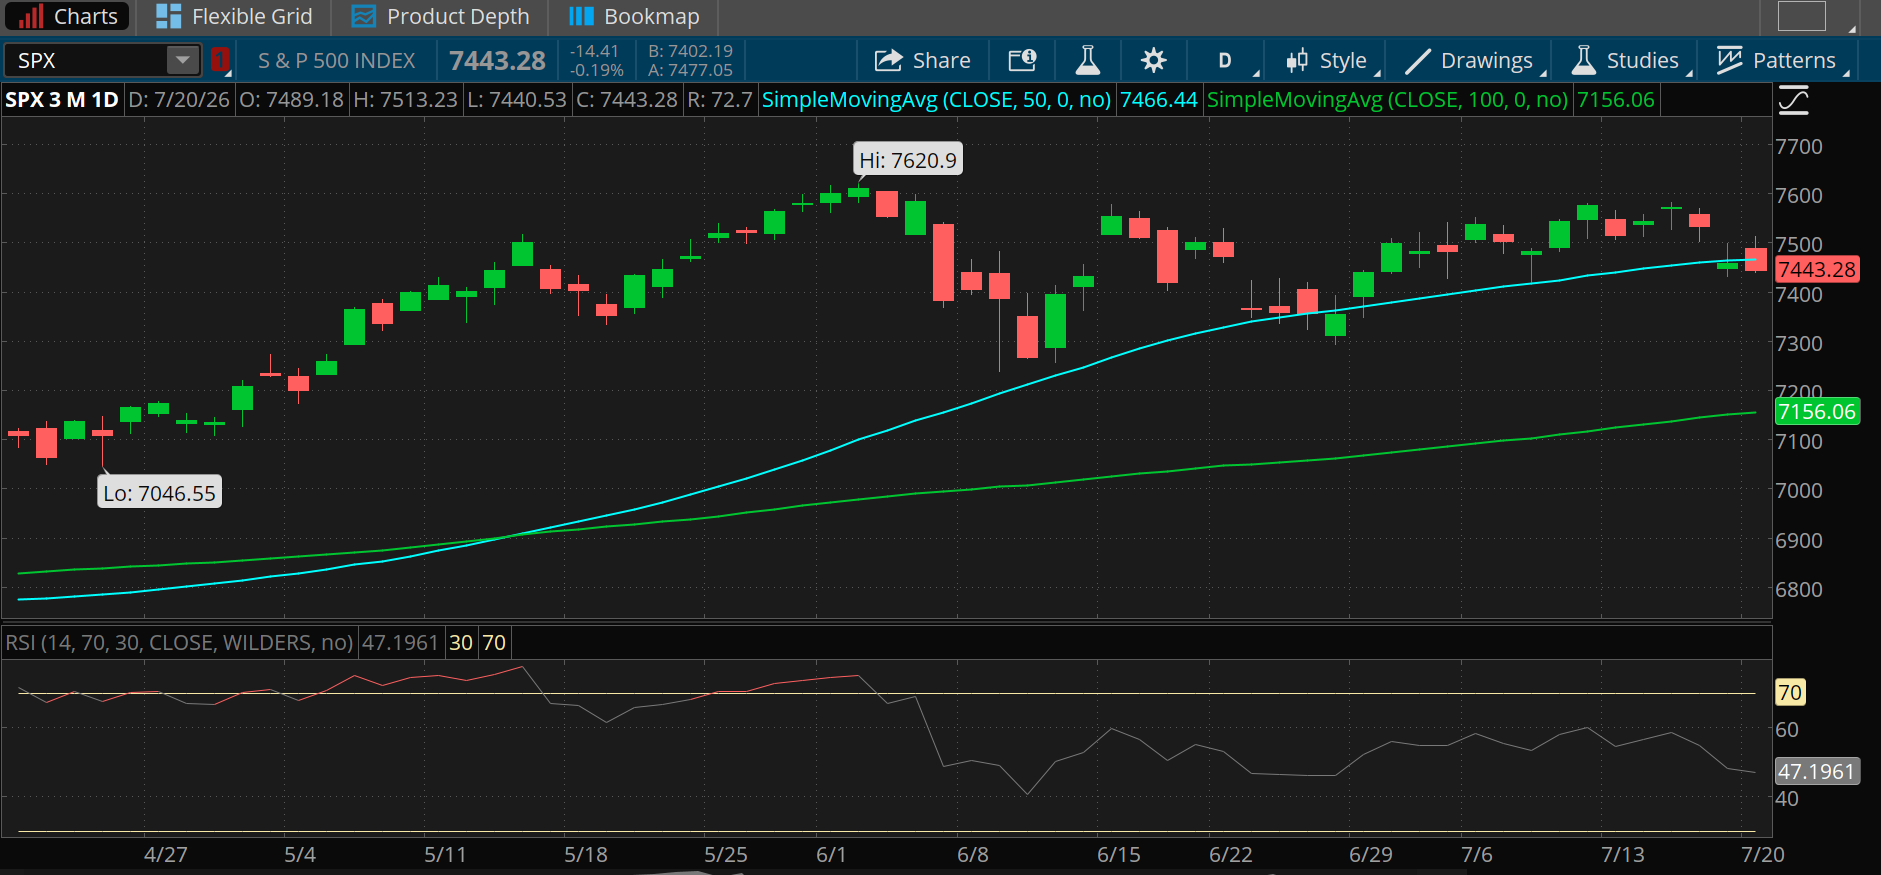Click the 6800 price axis label
This screenshot has width=1881, height=875.
pyautogui.click(x=1798, y=589)
